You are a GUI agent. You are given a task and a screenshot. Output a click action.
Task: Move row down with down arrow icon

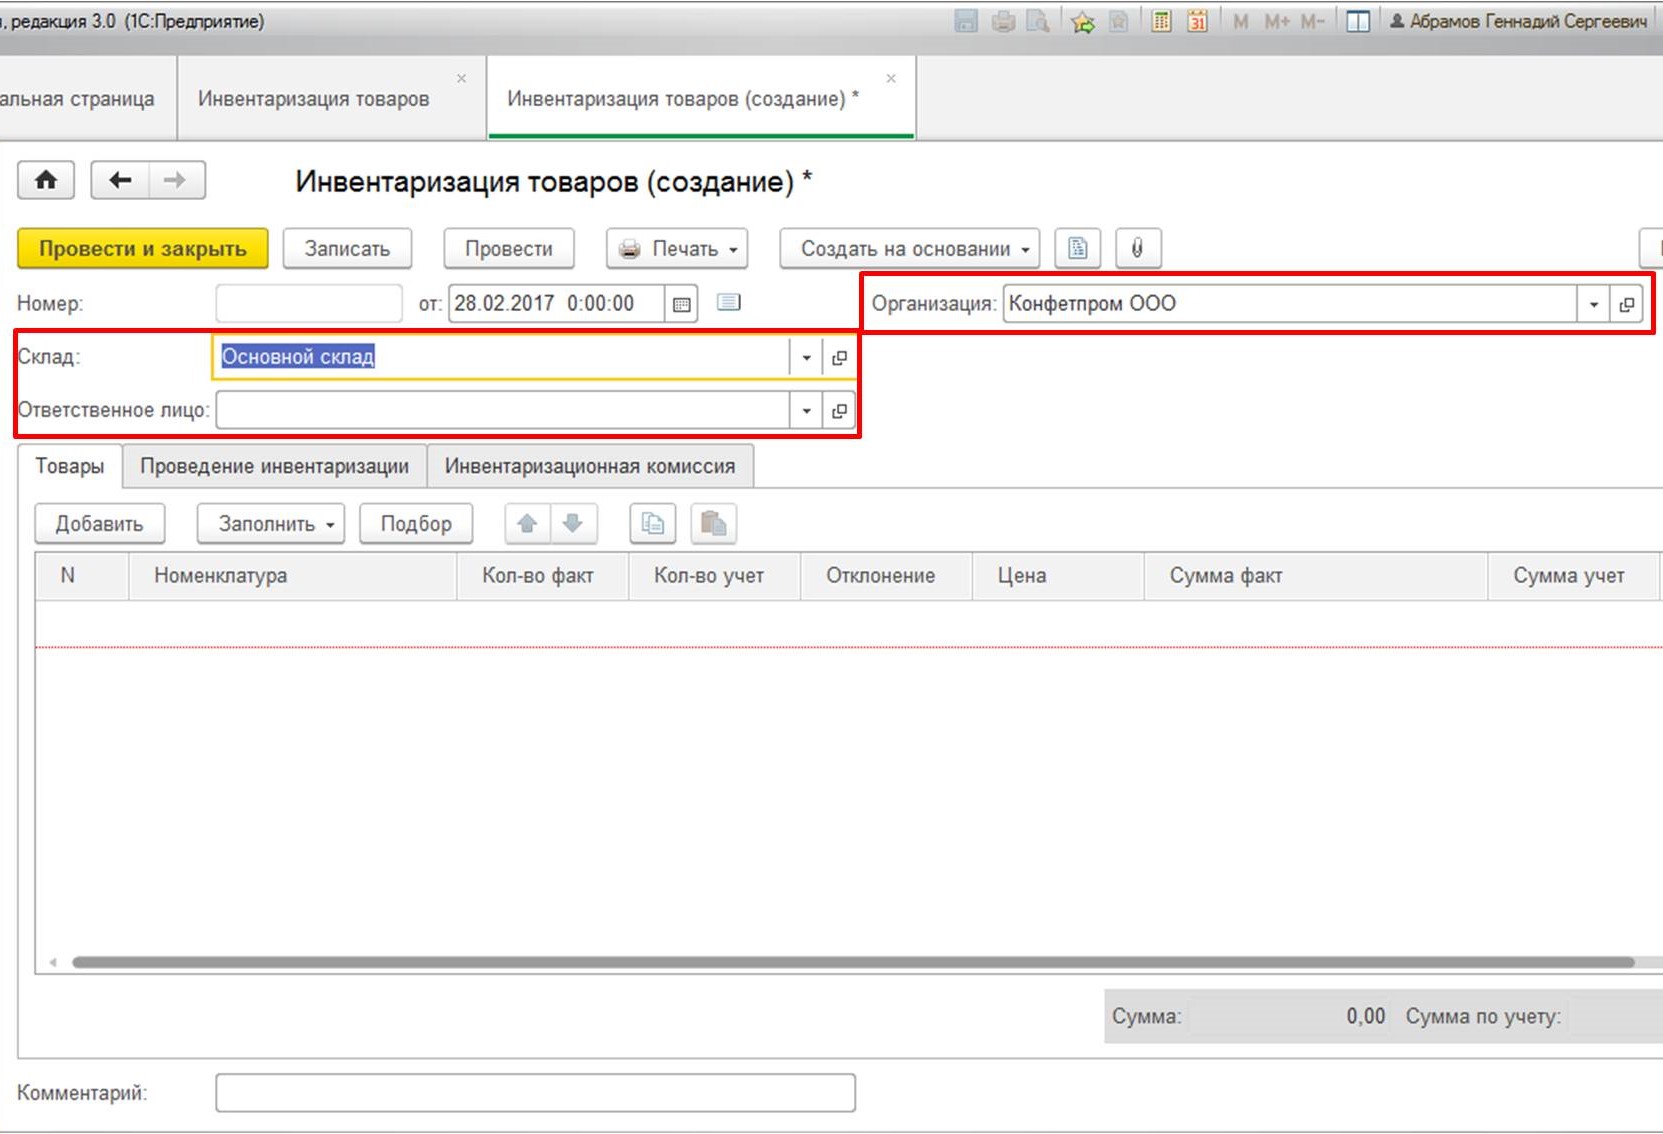pyautogui.click(x=573, y=523)
